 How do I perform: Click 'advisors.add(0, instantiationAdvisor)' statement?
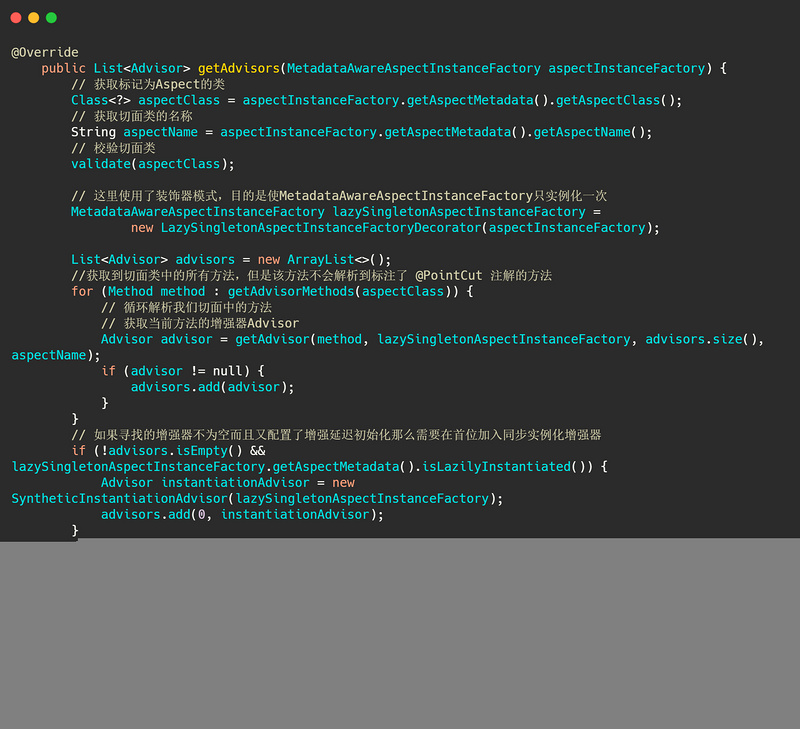click(x=242, y=515)
